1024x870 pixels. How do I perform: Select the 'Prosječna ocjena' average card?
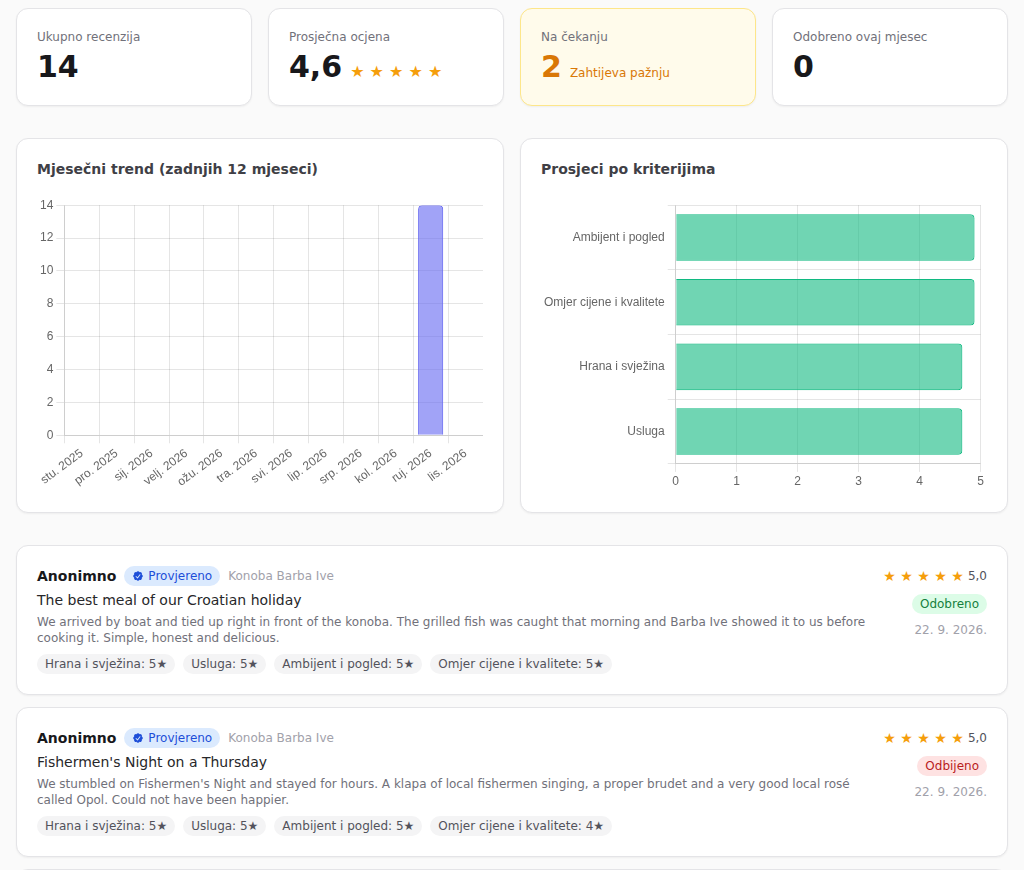[x=386, y=57]
